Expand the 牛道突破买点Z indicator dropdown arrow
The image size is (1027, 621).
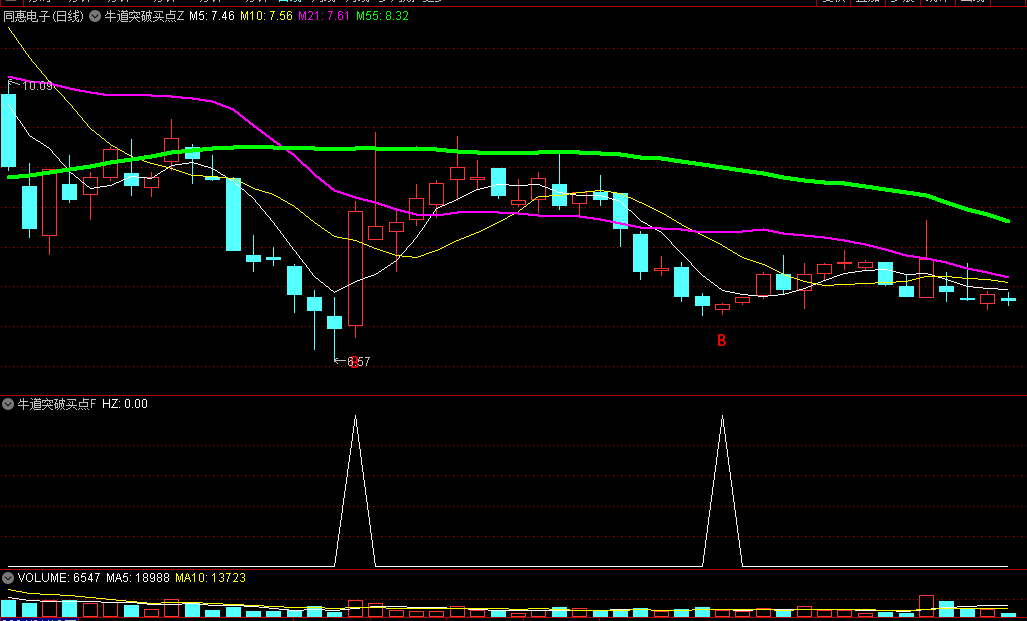pyautogui.click(x=95, y=16)
